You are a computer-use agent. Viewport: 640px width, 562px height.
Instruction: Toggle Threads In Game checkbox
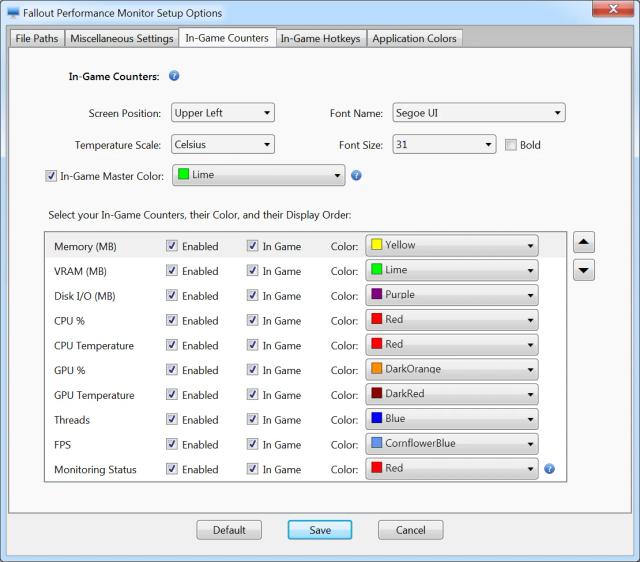[x=253, y=419]
